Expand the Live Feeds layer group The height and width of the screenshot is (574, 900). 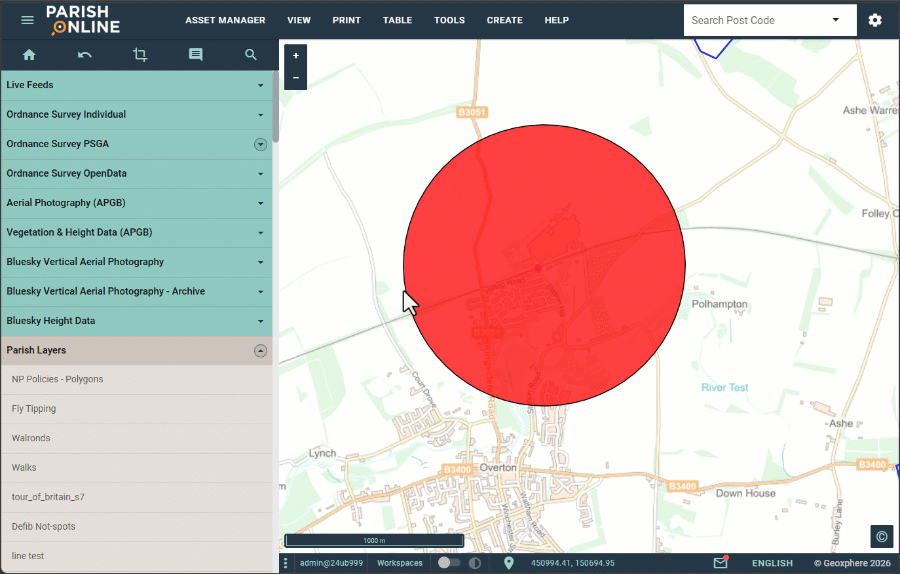[260, 85]
